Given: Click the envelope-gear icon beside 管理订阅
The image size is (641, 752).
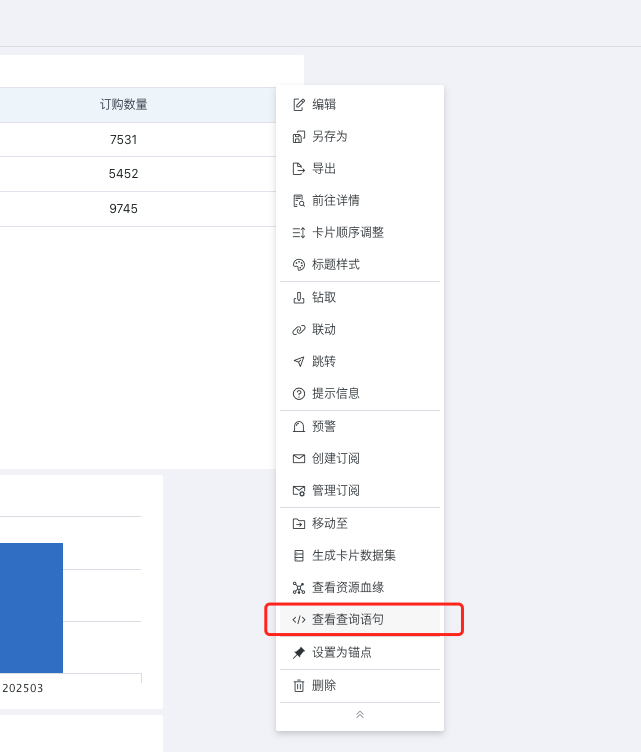Looking at the screenshot, I should 299,491.
